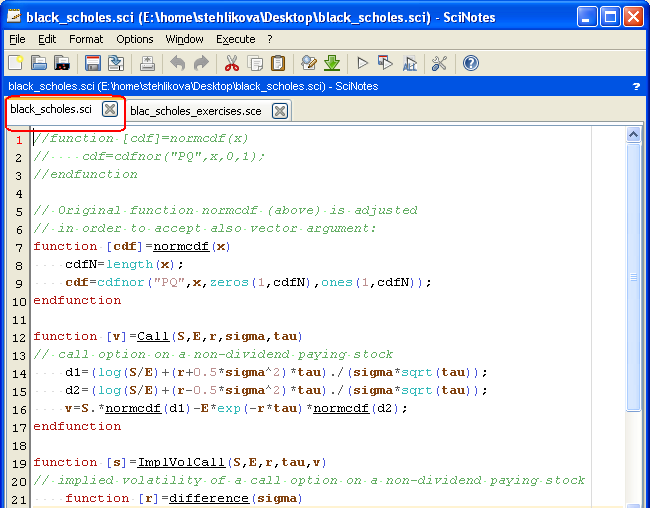Click the comment 'Original function normcdf (above) is adjusted'

click(238, 210)
